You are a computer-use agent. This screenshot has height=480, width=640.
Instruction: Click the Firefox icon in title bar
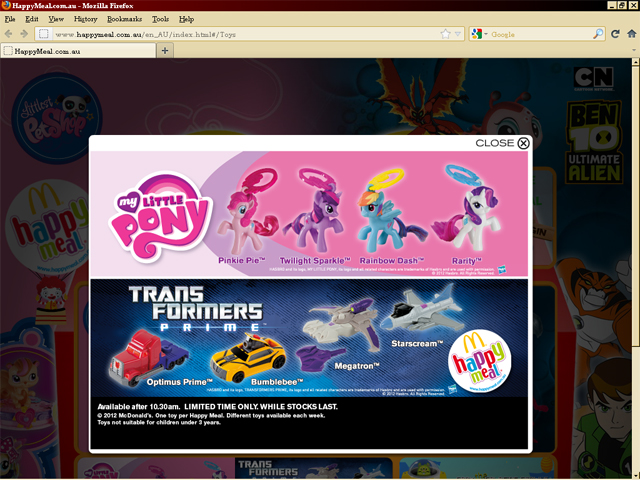point(5,5)
